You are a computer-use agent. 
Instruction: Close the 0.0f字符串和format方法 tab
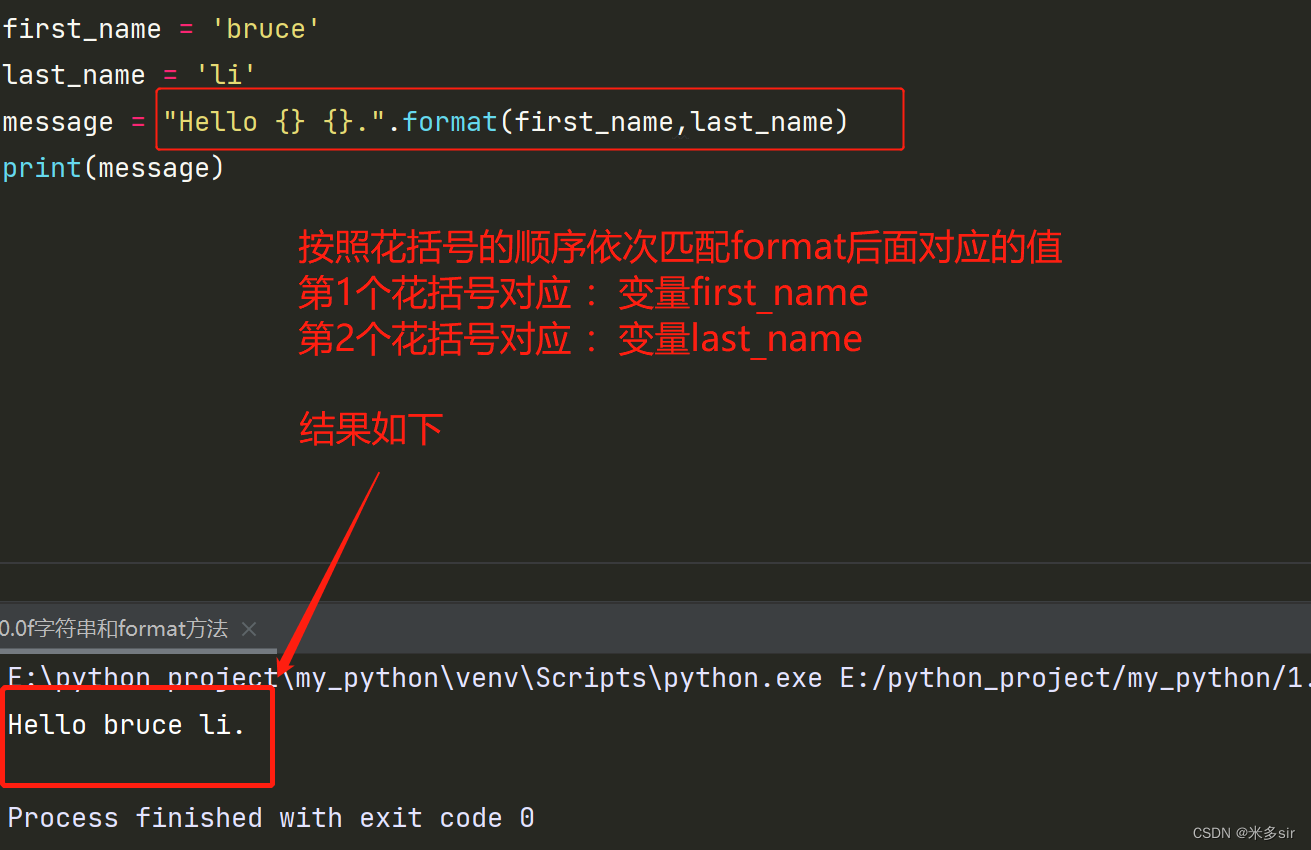click(248, 629)
